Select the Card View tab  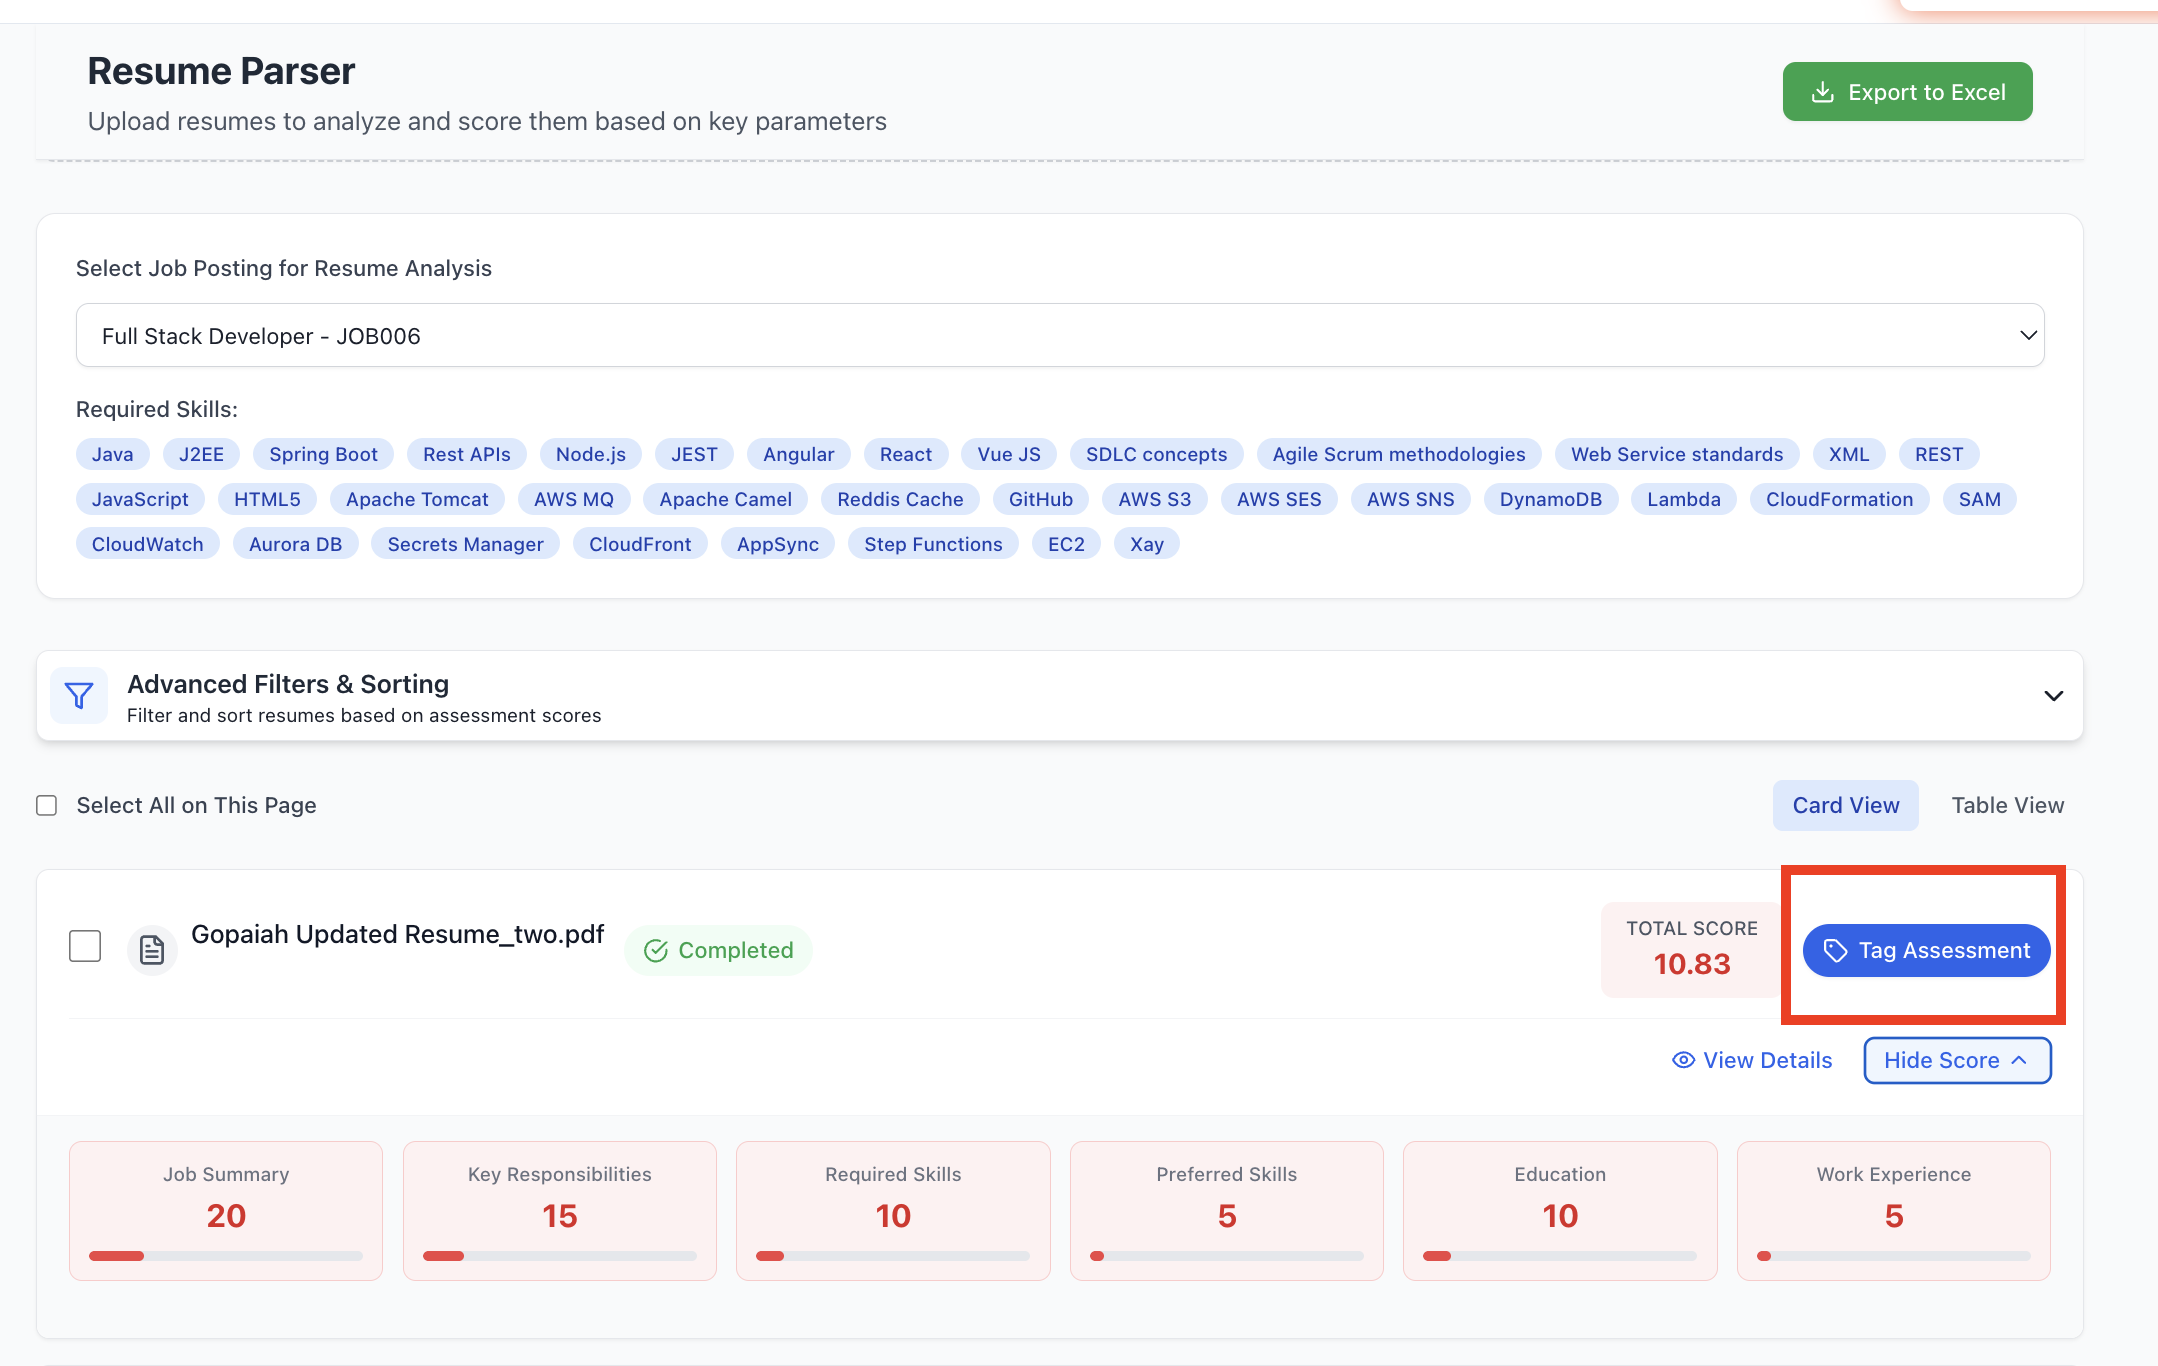tap(1845, 805)
